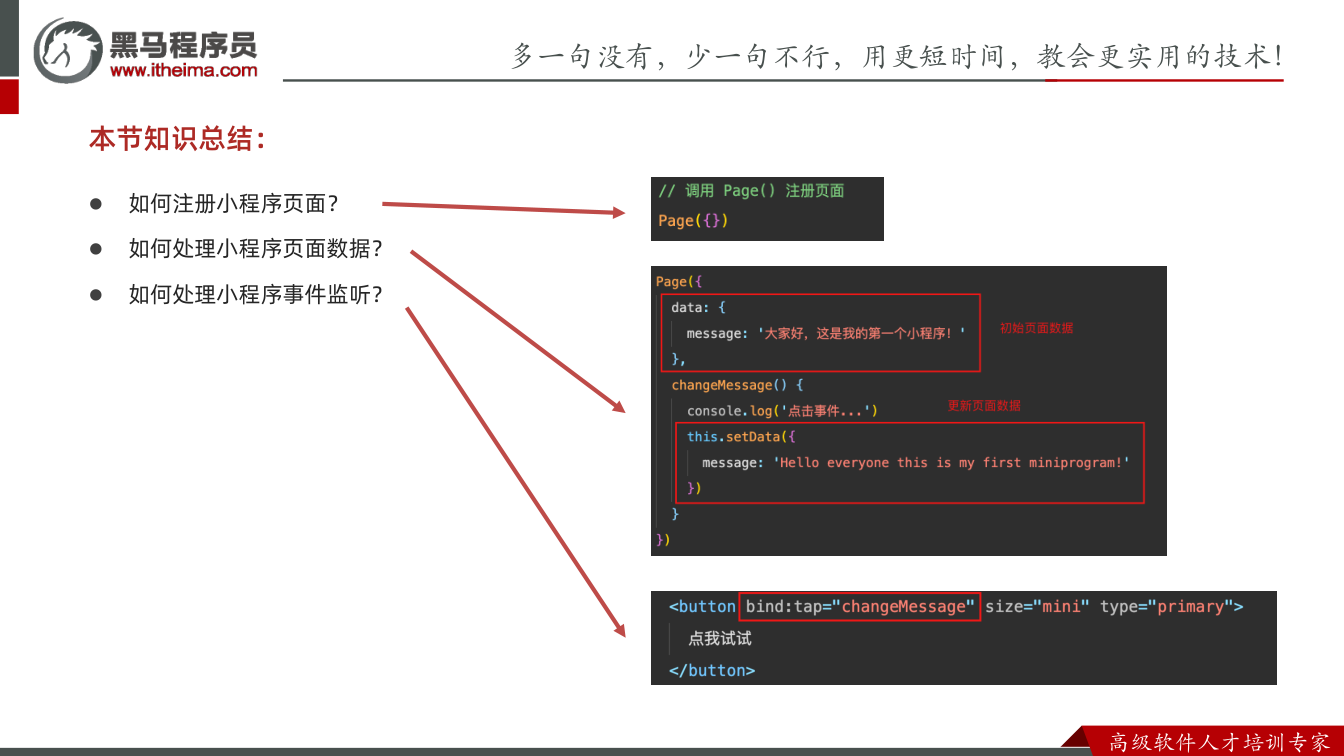Click the black horse logo icon

pyautogui.click(x=67, y=50)
